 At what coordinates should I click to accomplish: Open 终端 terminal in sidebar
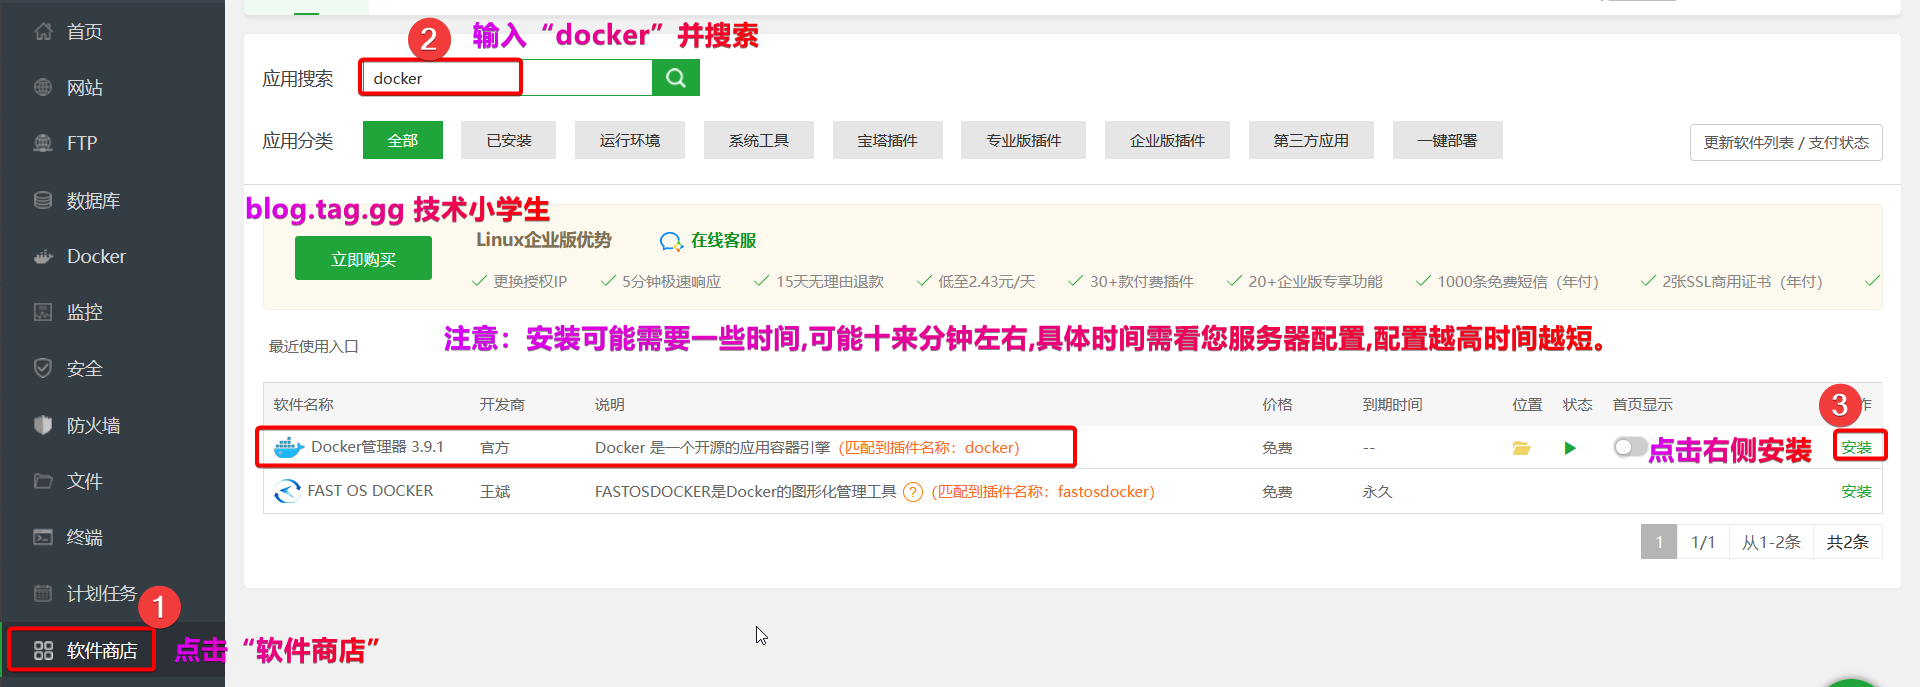coord(43,537)
